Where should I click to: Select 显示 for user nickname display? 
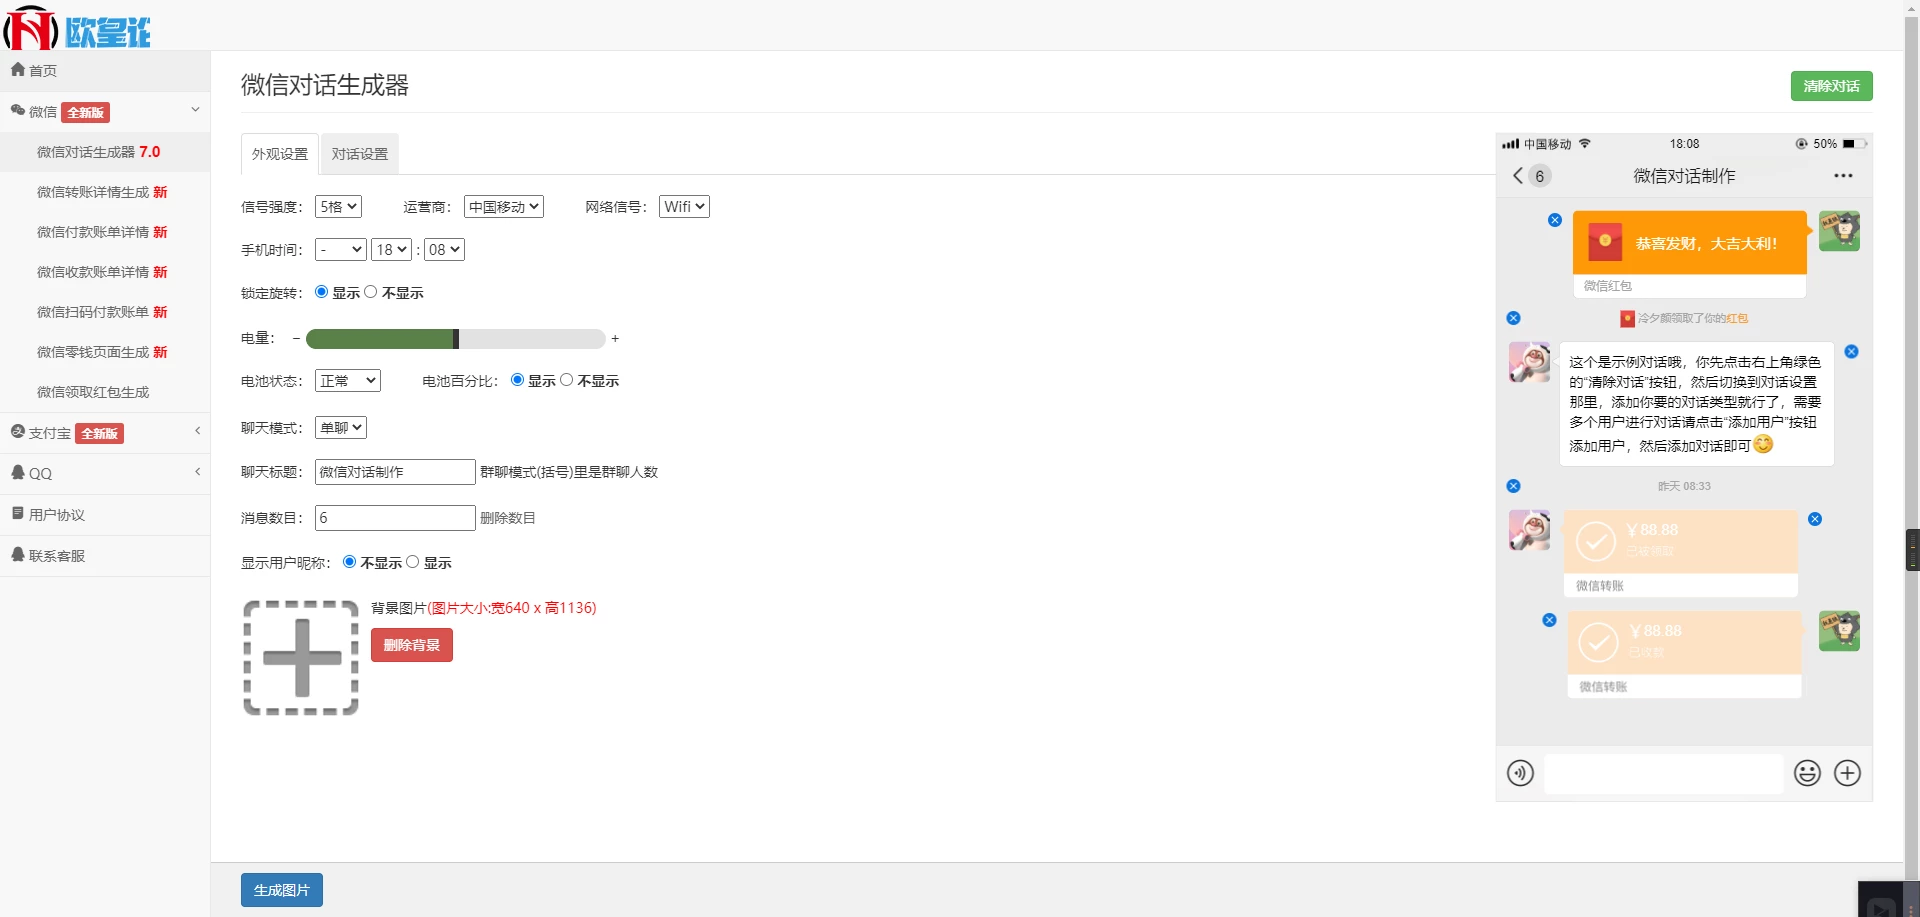[x=413, y=562]
